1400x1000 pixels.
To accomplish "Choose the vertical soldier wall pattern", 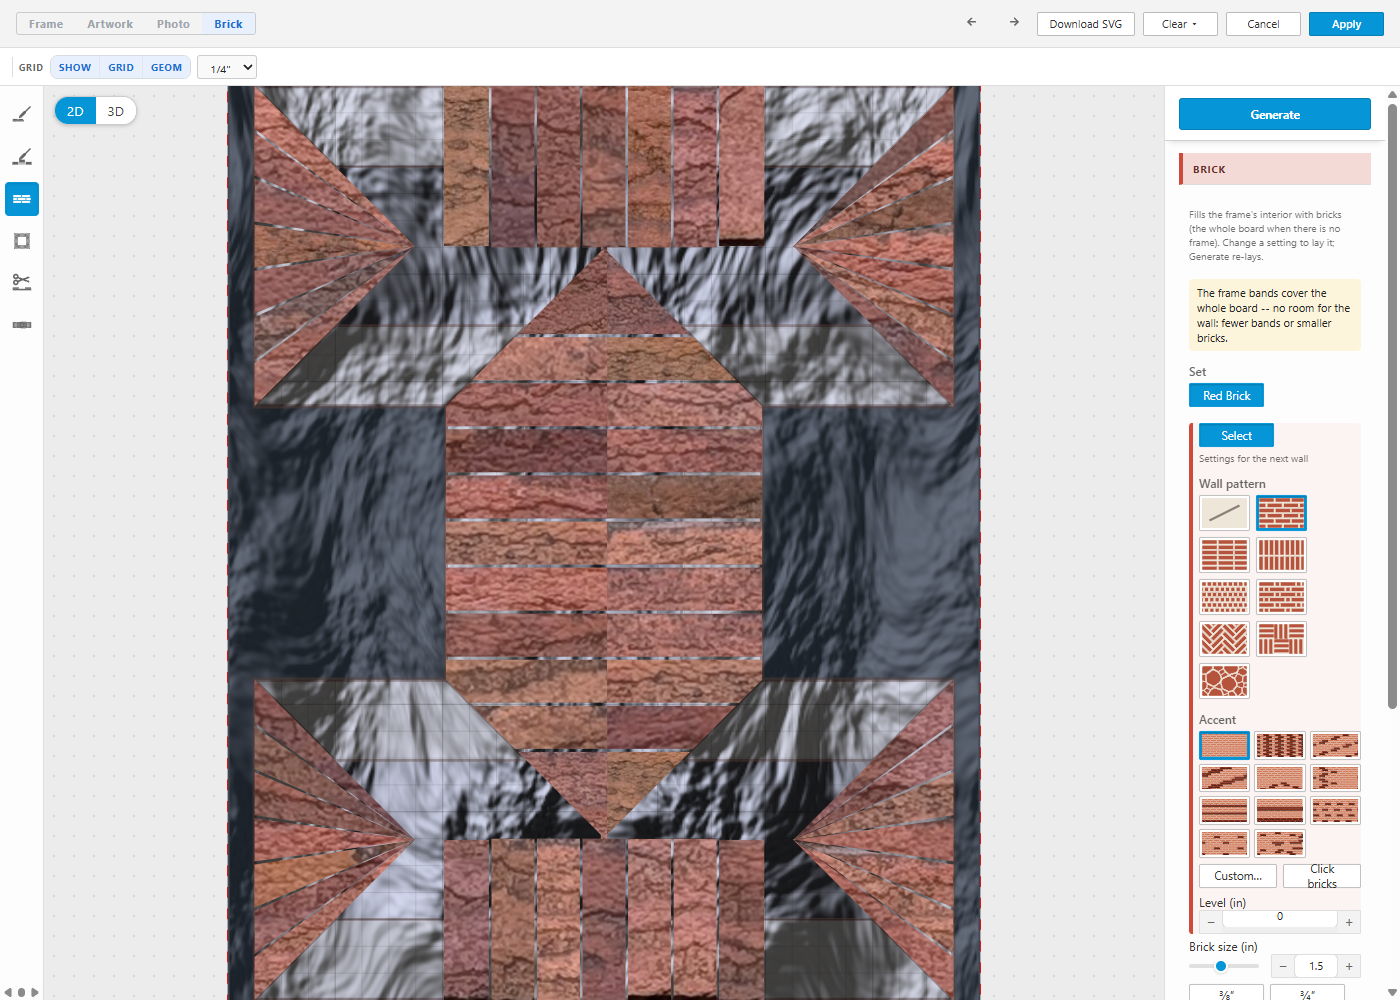I will [x=1281, y=555].
